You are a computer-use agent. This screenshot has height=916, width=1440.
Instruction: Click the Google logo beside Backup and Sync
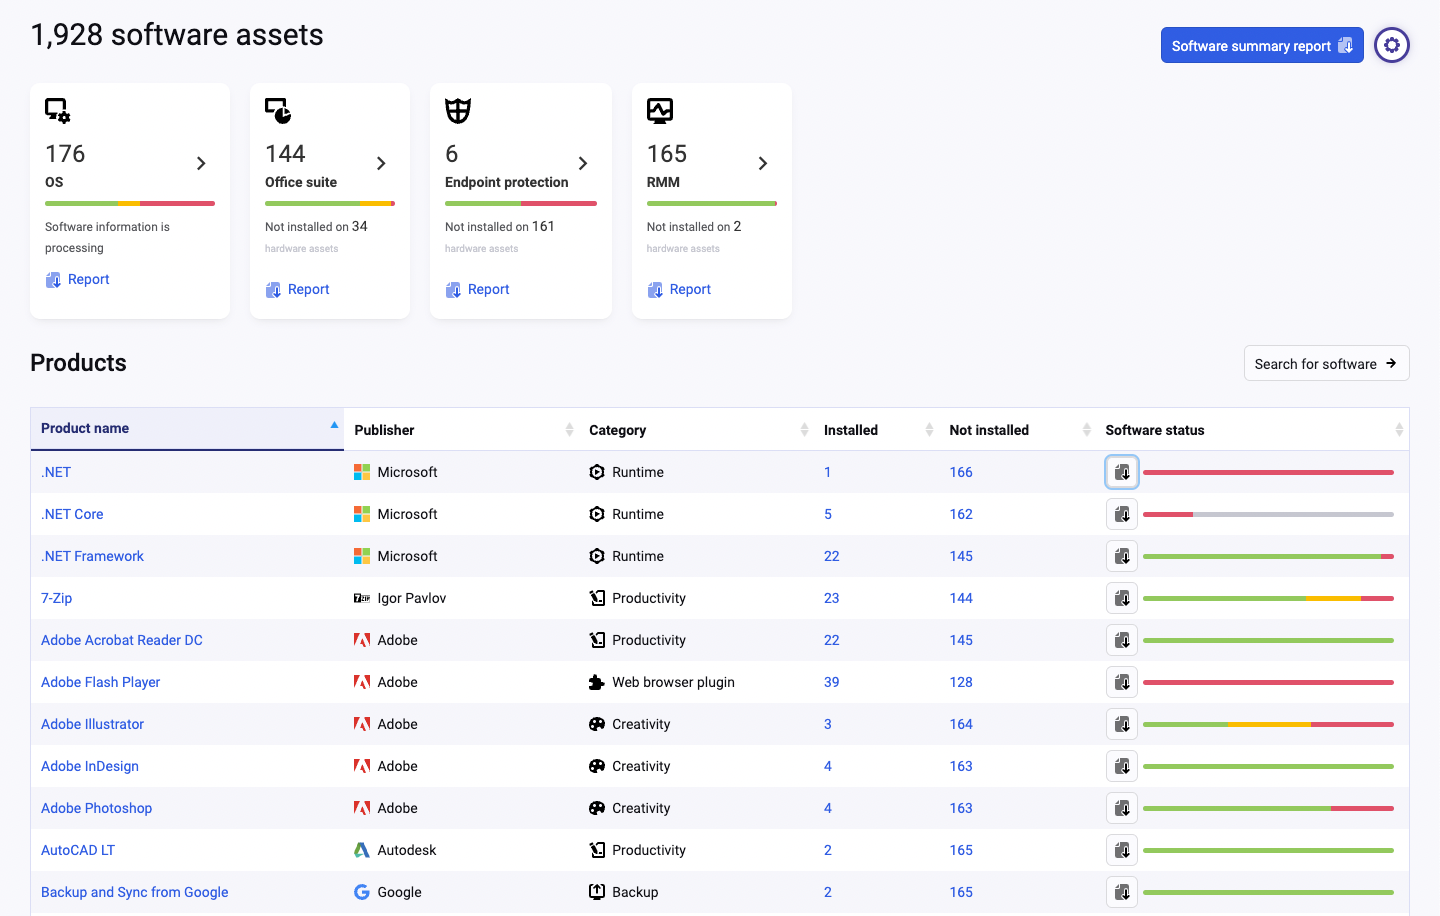tap(361, 891)
